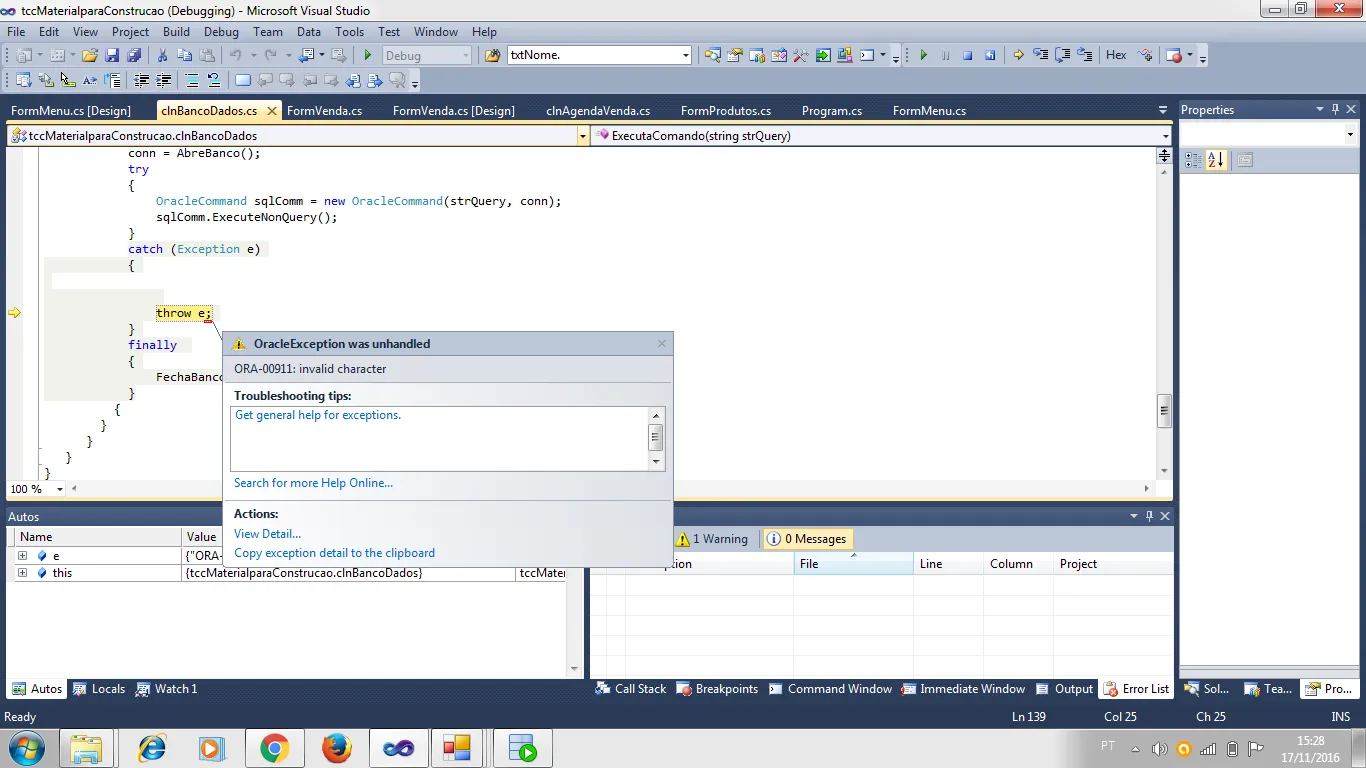1366x768 pixels.
Task: Click the Find in Files icon
Action: click(492, 55)
